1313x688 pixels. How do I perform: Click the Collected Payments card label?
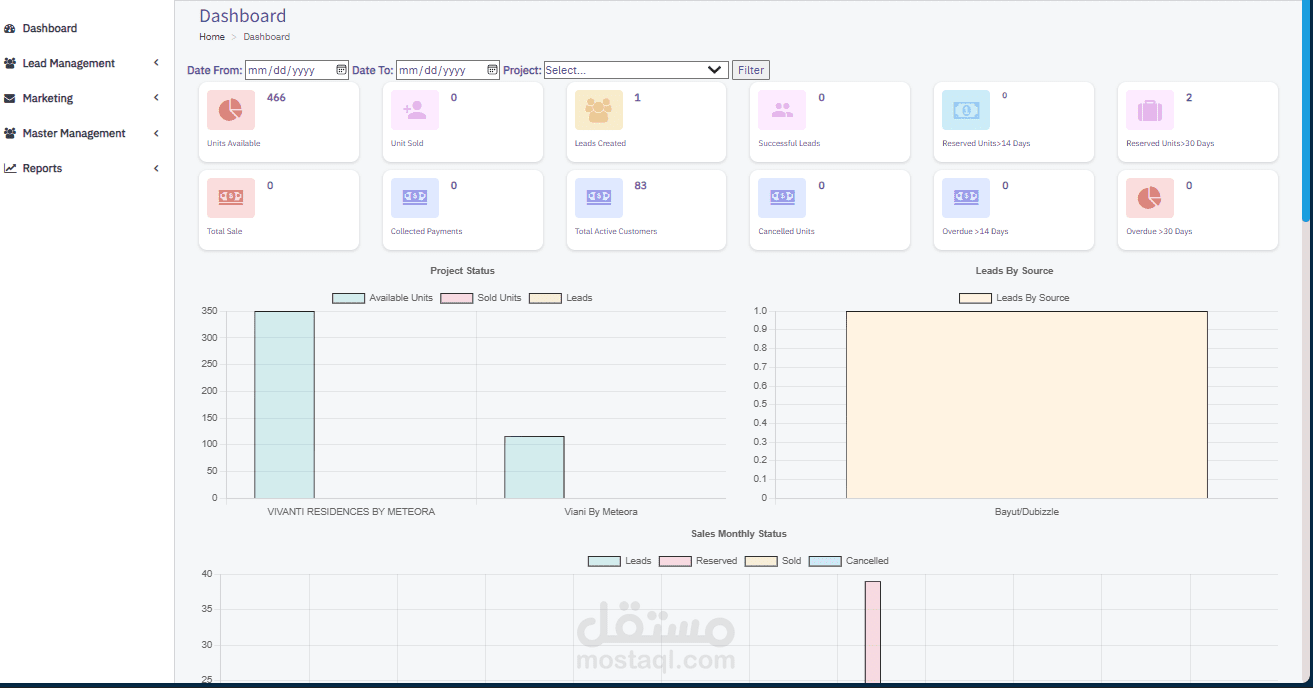click(x=426, y=232)
